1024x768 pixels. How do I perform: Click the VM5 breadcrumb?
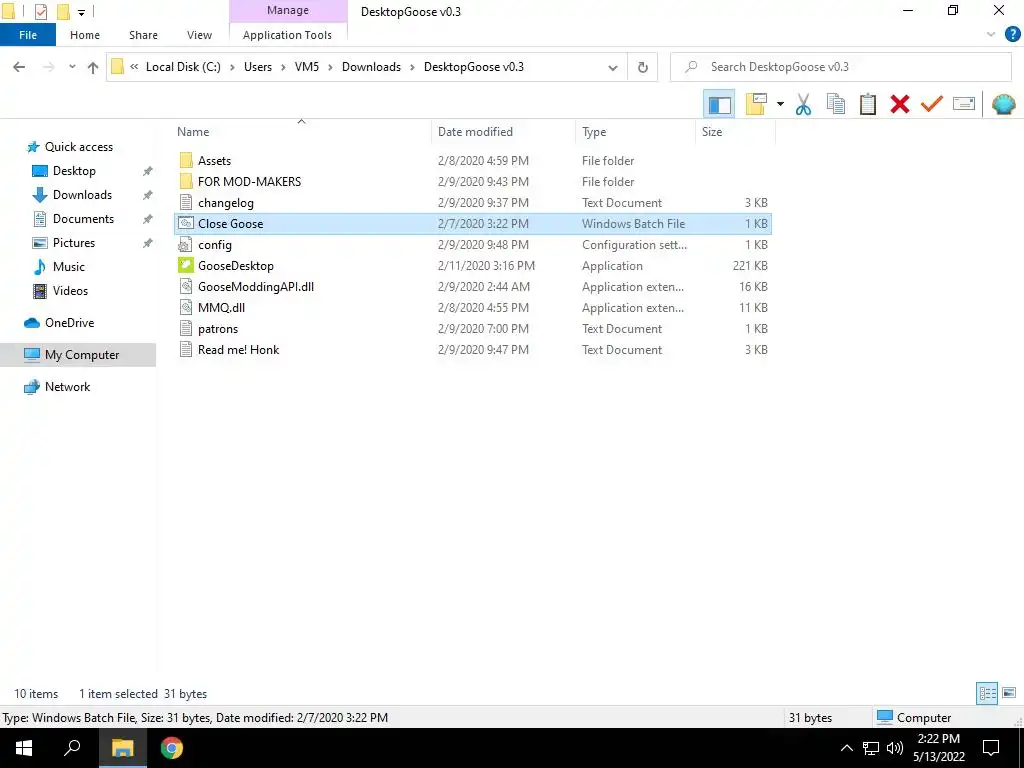tap(307, 67)
